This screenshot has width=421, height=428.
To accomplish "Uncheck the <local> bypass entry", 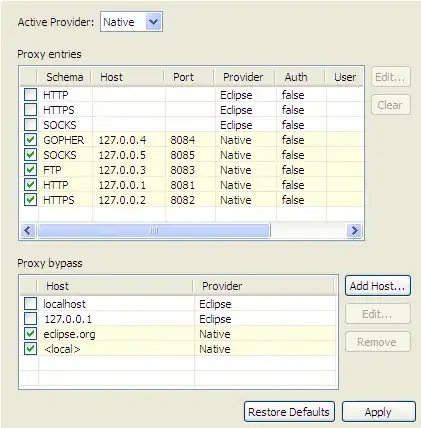I will [30, 349].
